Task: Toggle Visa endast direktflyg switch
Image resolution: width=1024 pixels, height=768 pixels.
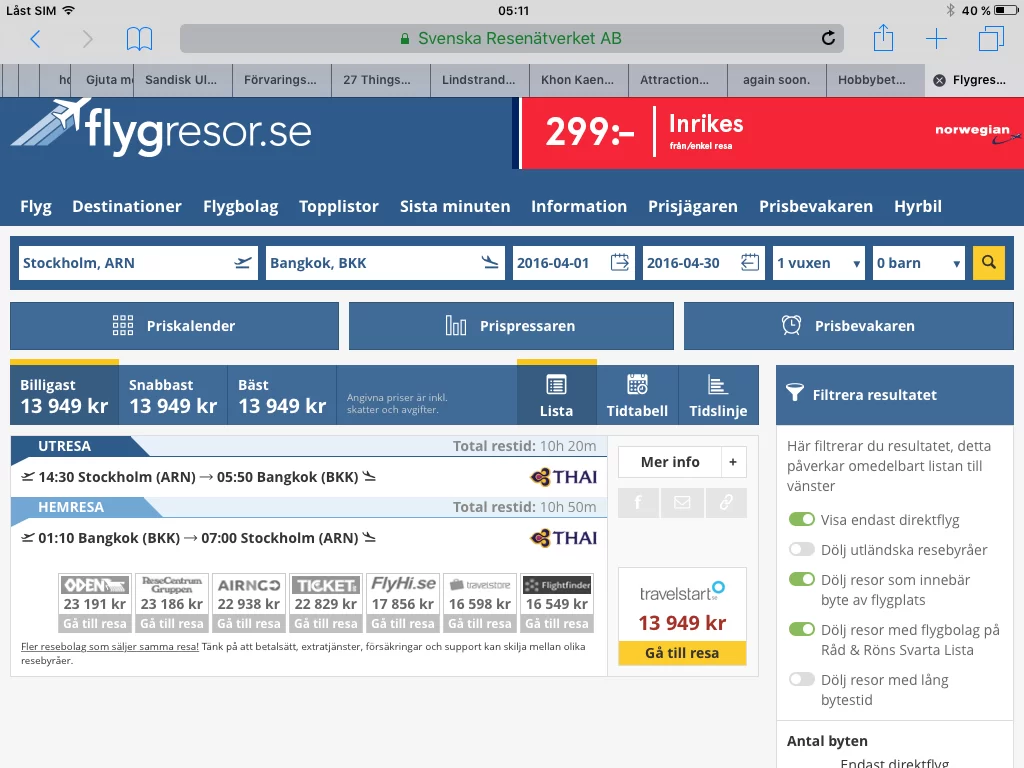Action: [802, 520]
